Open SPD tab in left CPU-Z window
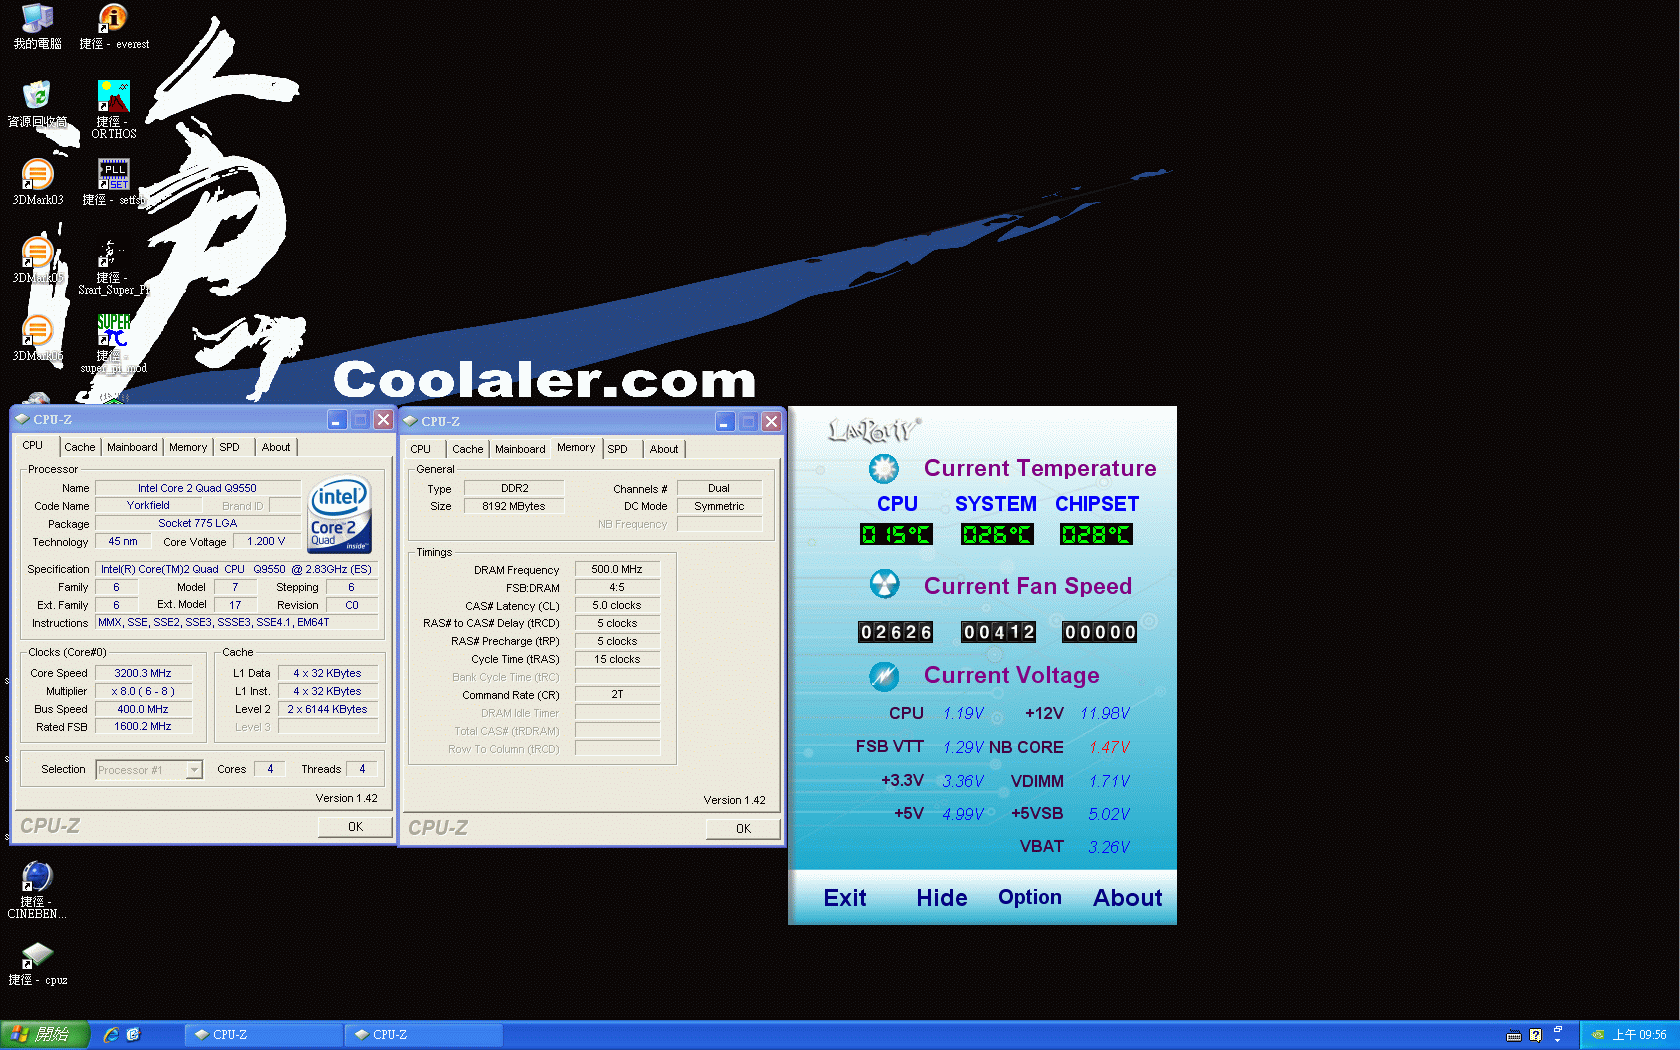The height and width of the screenshot is (1050, 1680). pyautogui.click(x=230, y=448)
